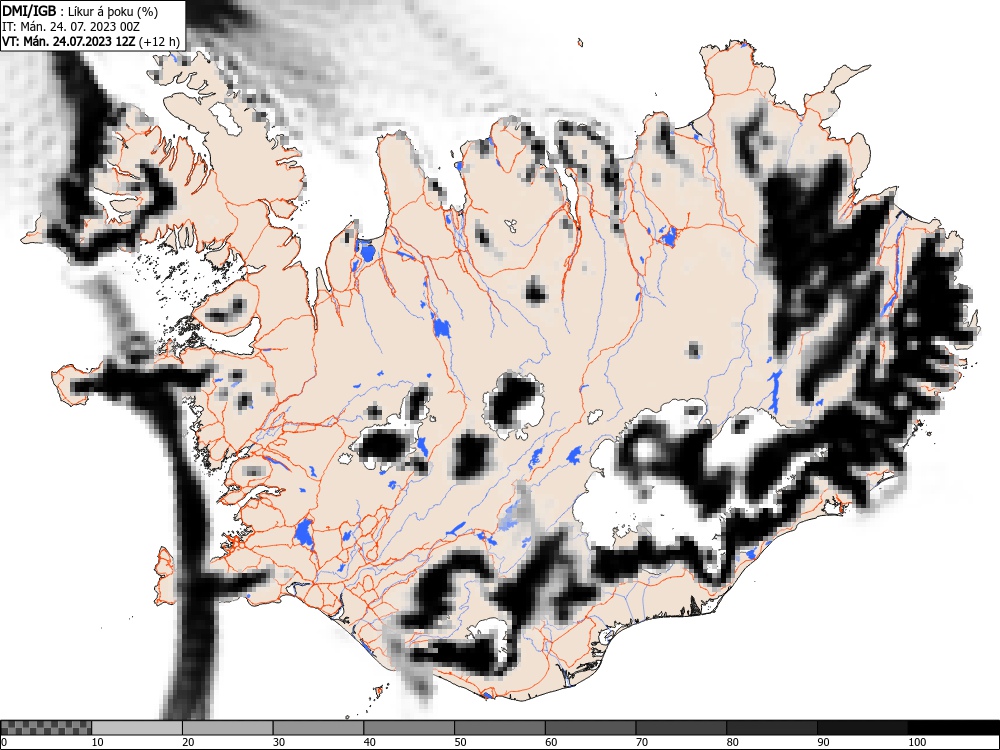Image resolution: width=1000 pixels, height=750 pixels.
Task: Select the 70–80 percent legend swatch
Action: pyautogui.click(x=680, y=728)
